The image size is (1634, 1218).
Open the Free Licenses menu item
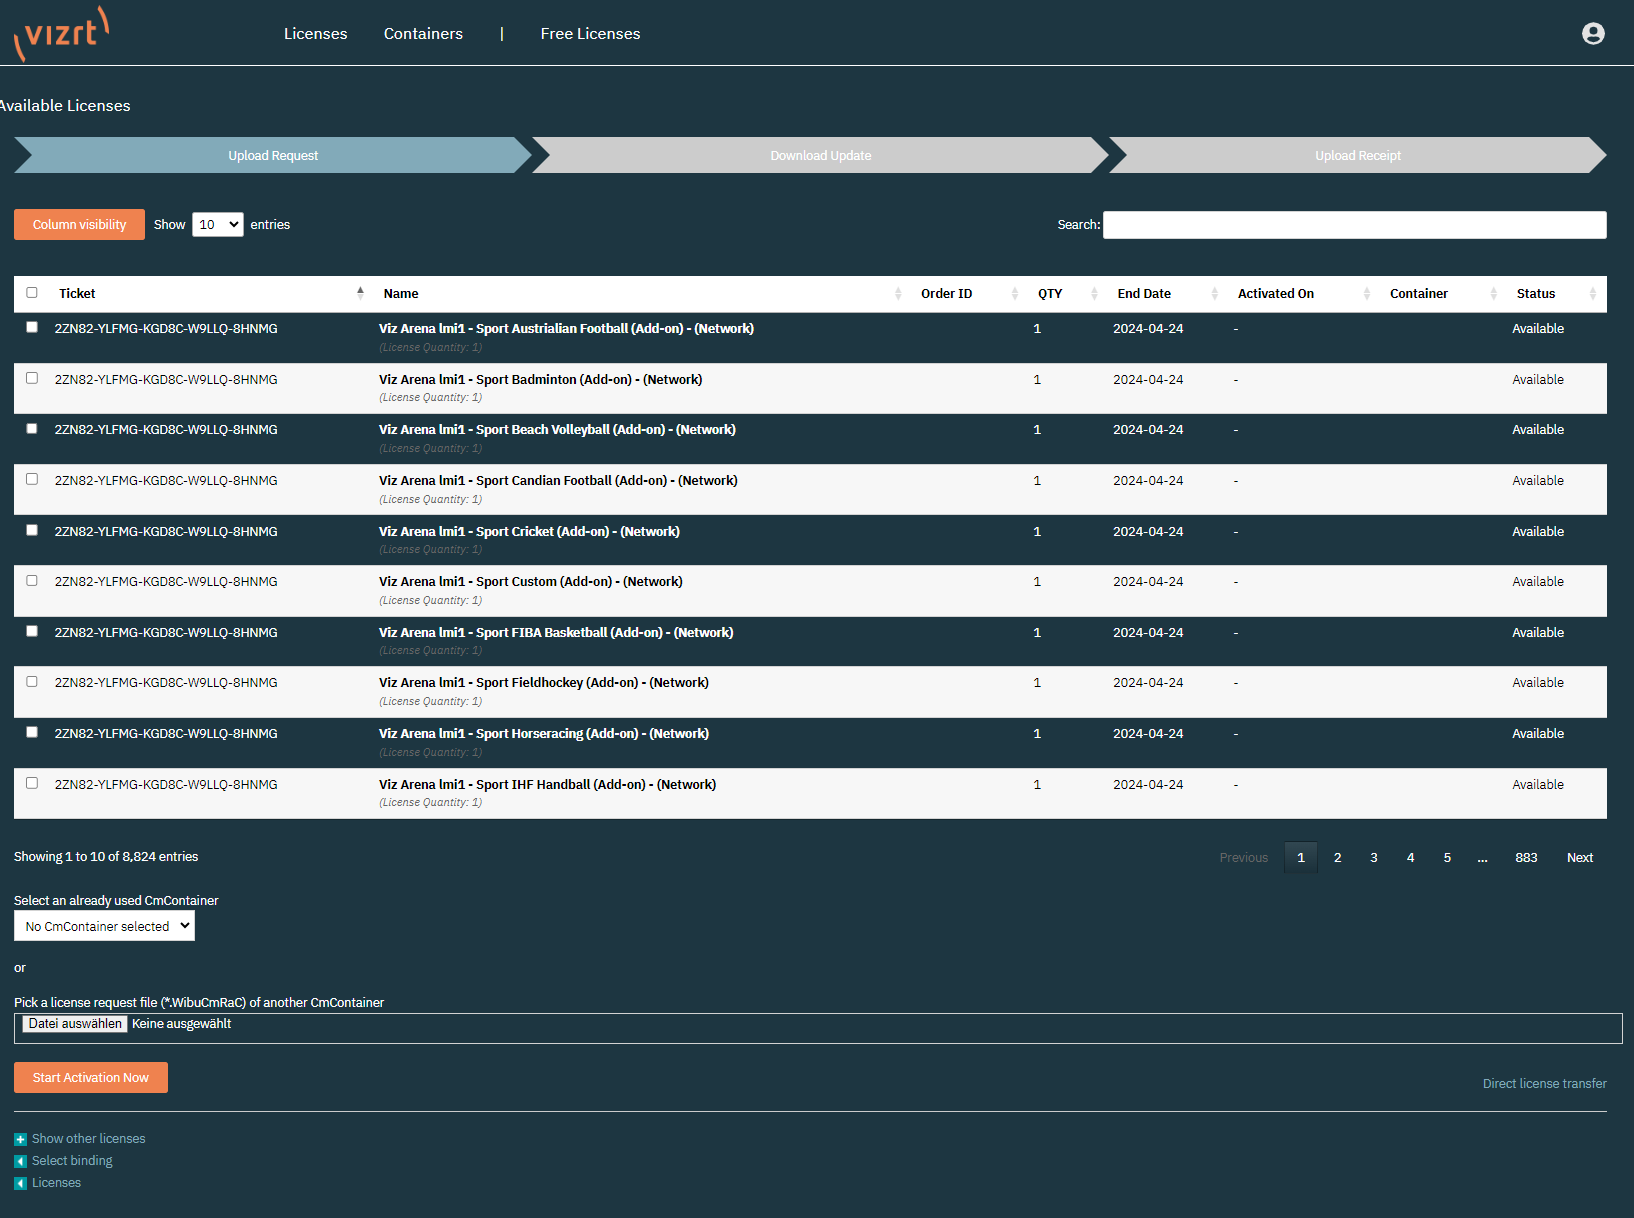tap(590, 34)
